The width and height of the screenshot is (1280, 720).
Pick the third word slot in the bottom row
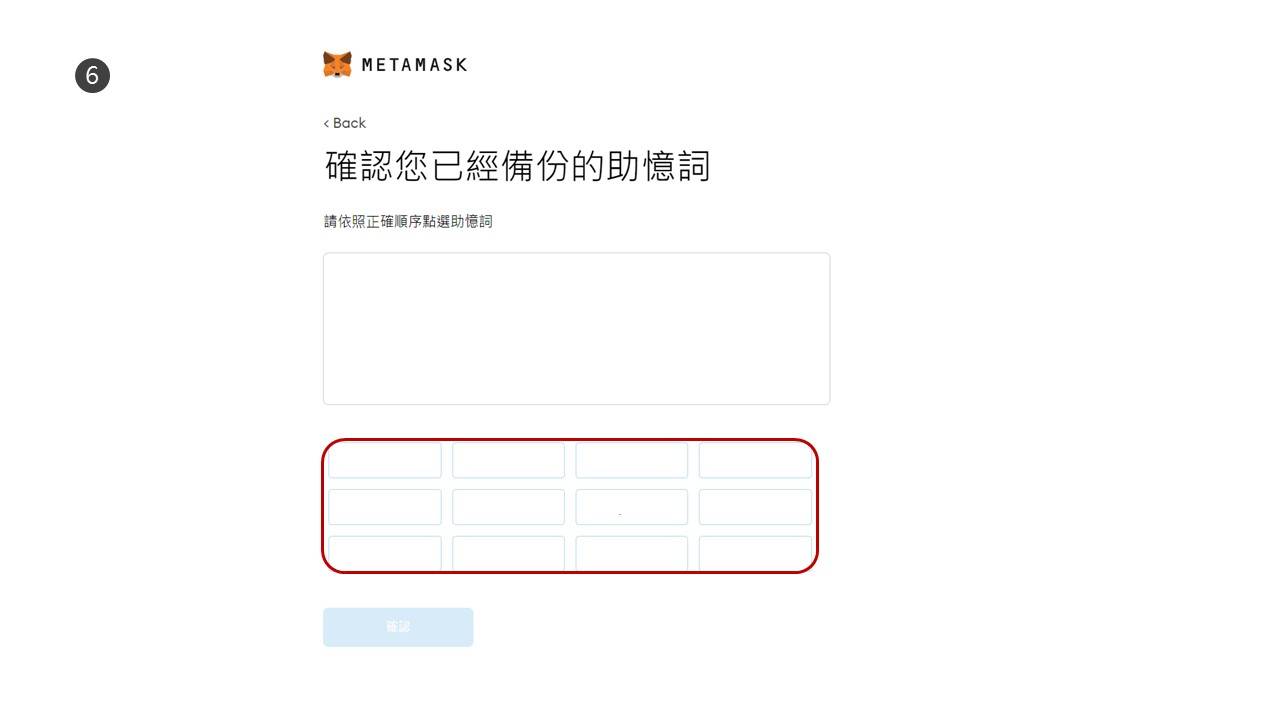(x=632, y=553)
